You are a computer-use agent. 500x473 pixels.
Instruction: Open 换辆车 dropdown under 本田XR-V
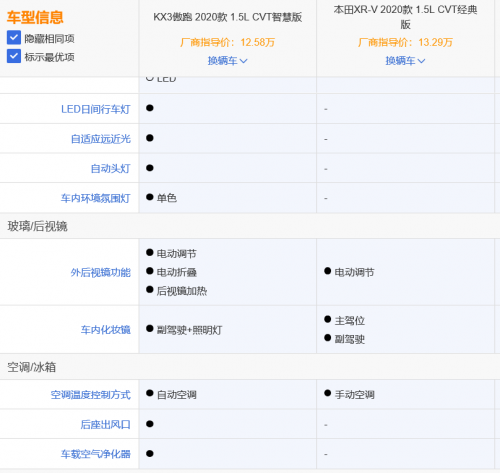pyautogui.click(x=405, y=61)
